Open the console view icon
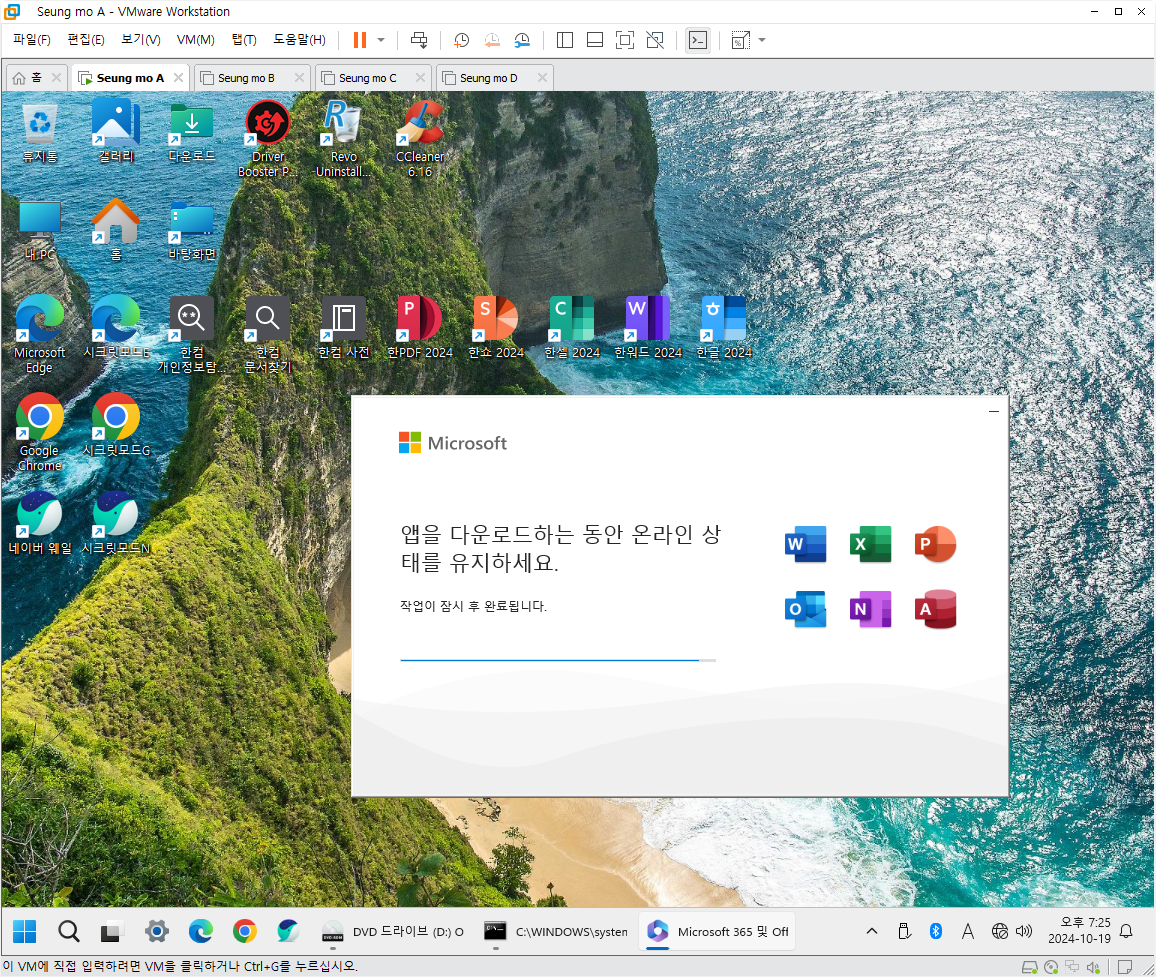Viewport: 1156px width, 977px height. pos(697,40)
